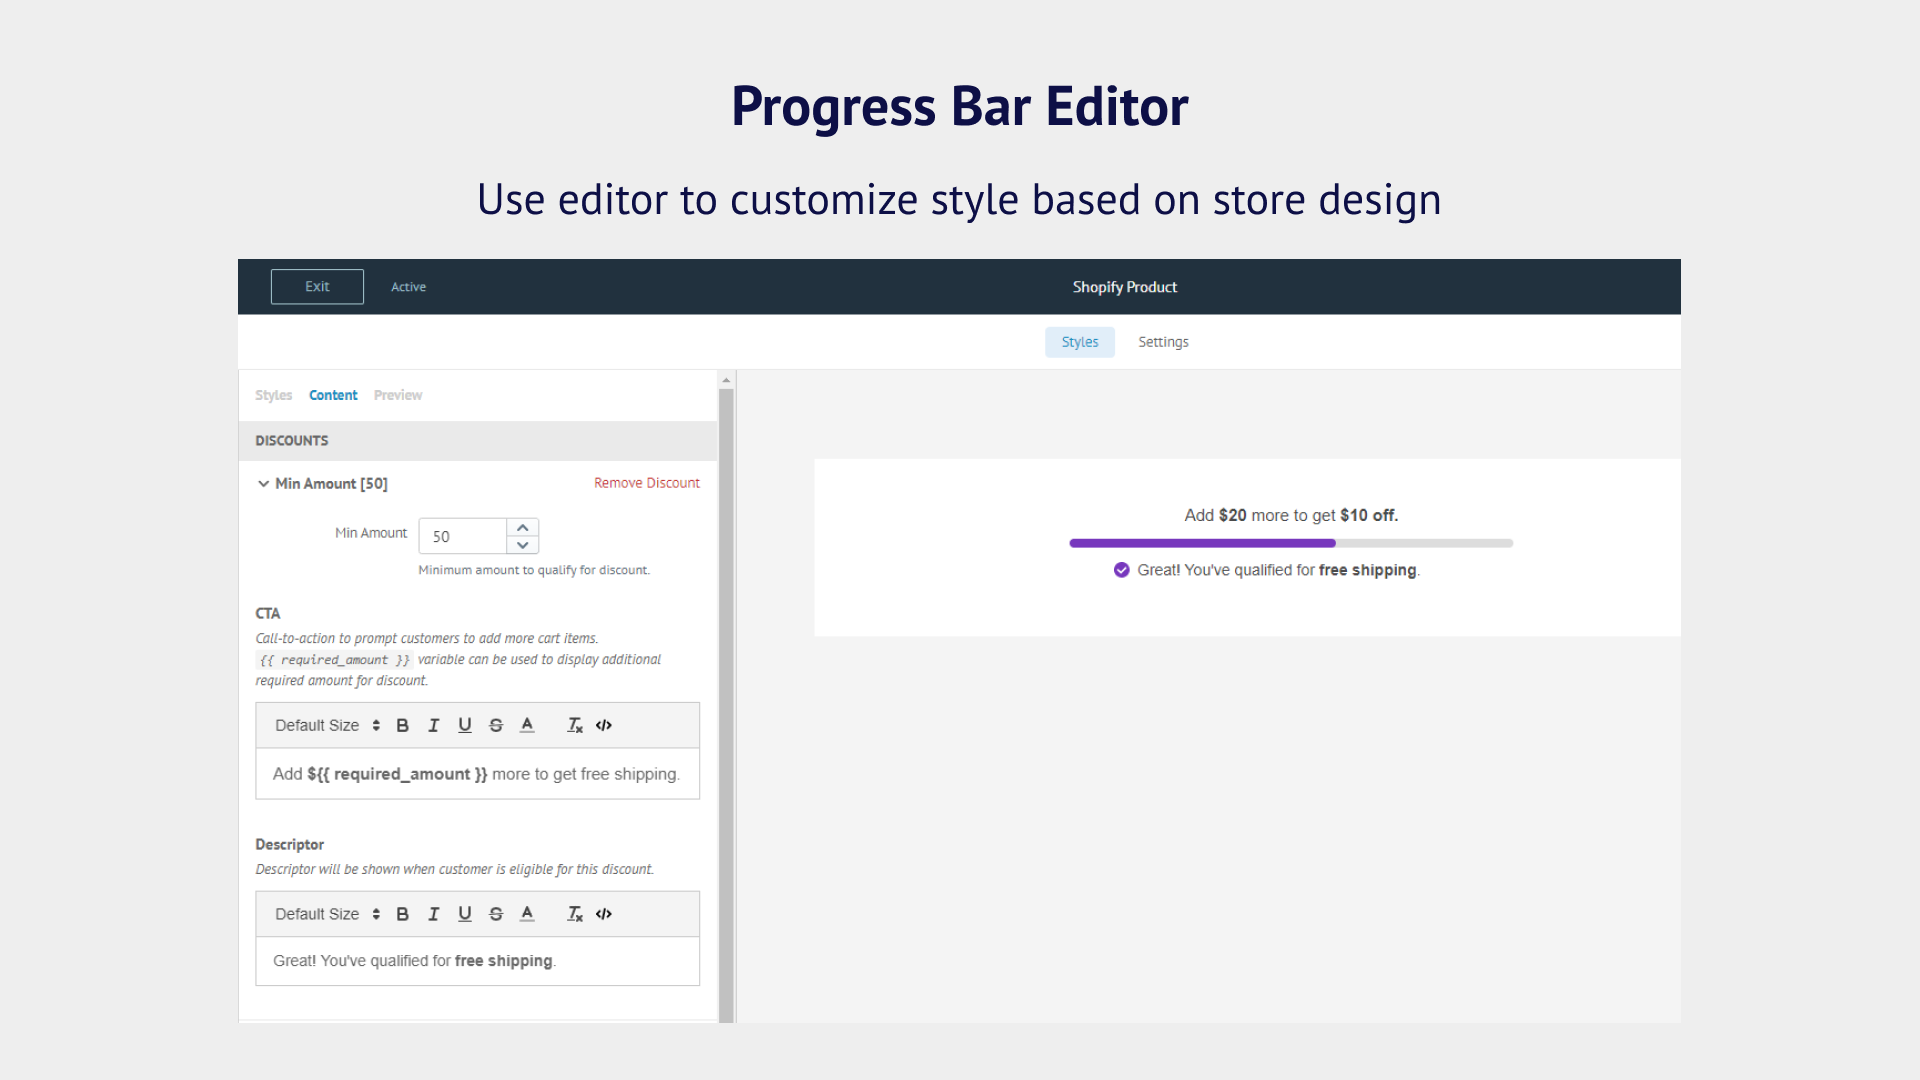Open text color picker in CTA toolbar
The height and width of the screenshot is (1080, 1920).
(527, 726)
